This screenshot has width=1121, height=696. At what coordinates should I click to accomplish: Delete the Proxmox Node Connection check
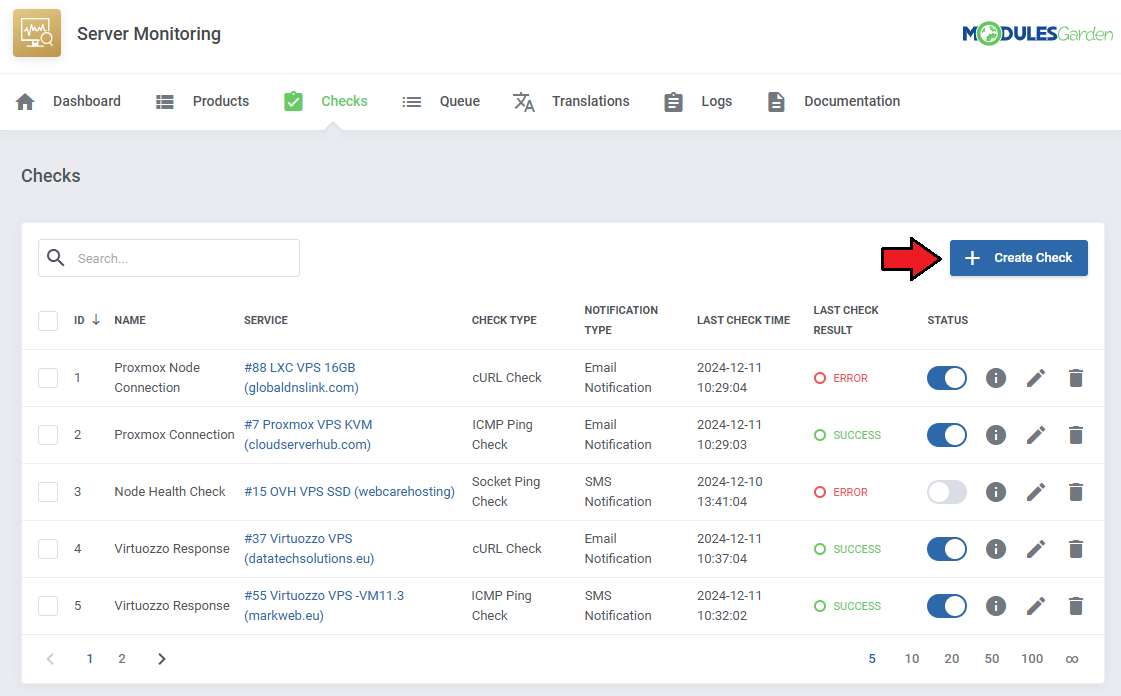click(1076, 377)
